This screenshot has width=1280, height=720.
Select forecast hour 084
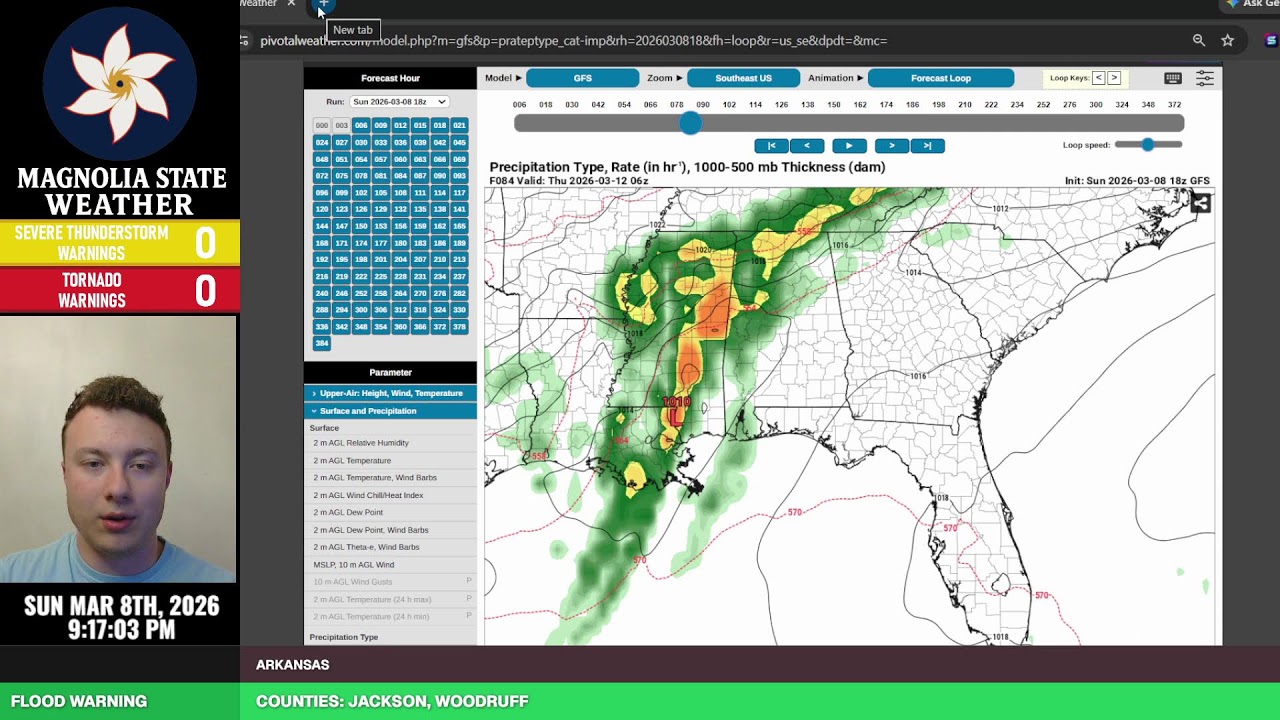pos(400,176)
